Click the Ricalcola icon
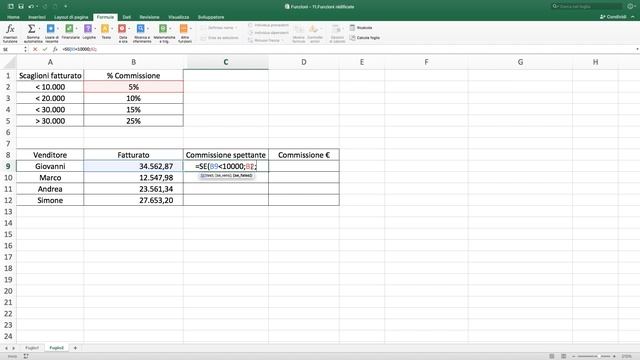Viewport: 640px width, 360px height. (x=352, y=27)
